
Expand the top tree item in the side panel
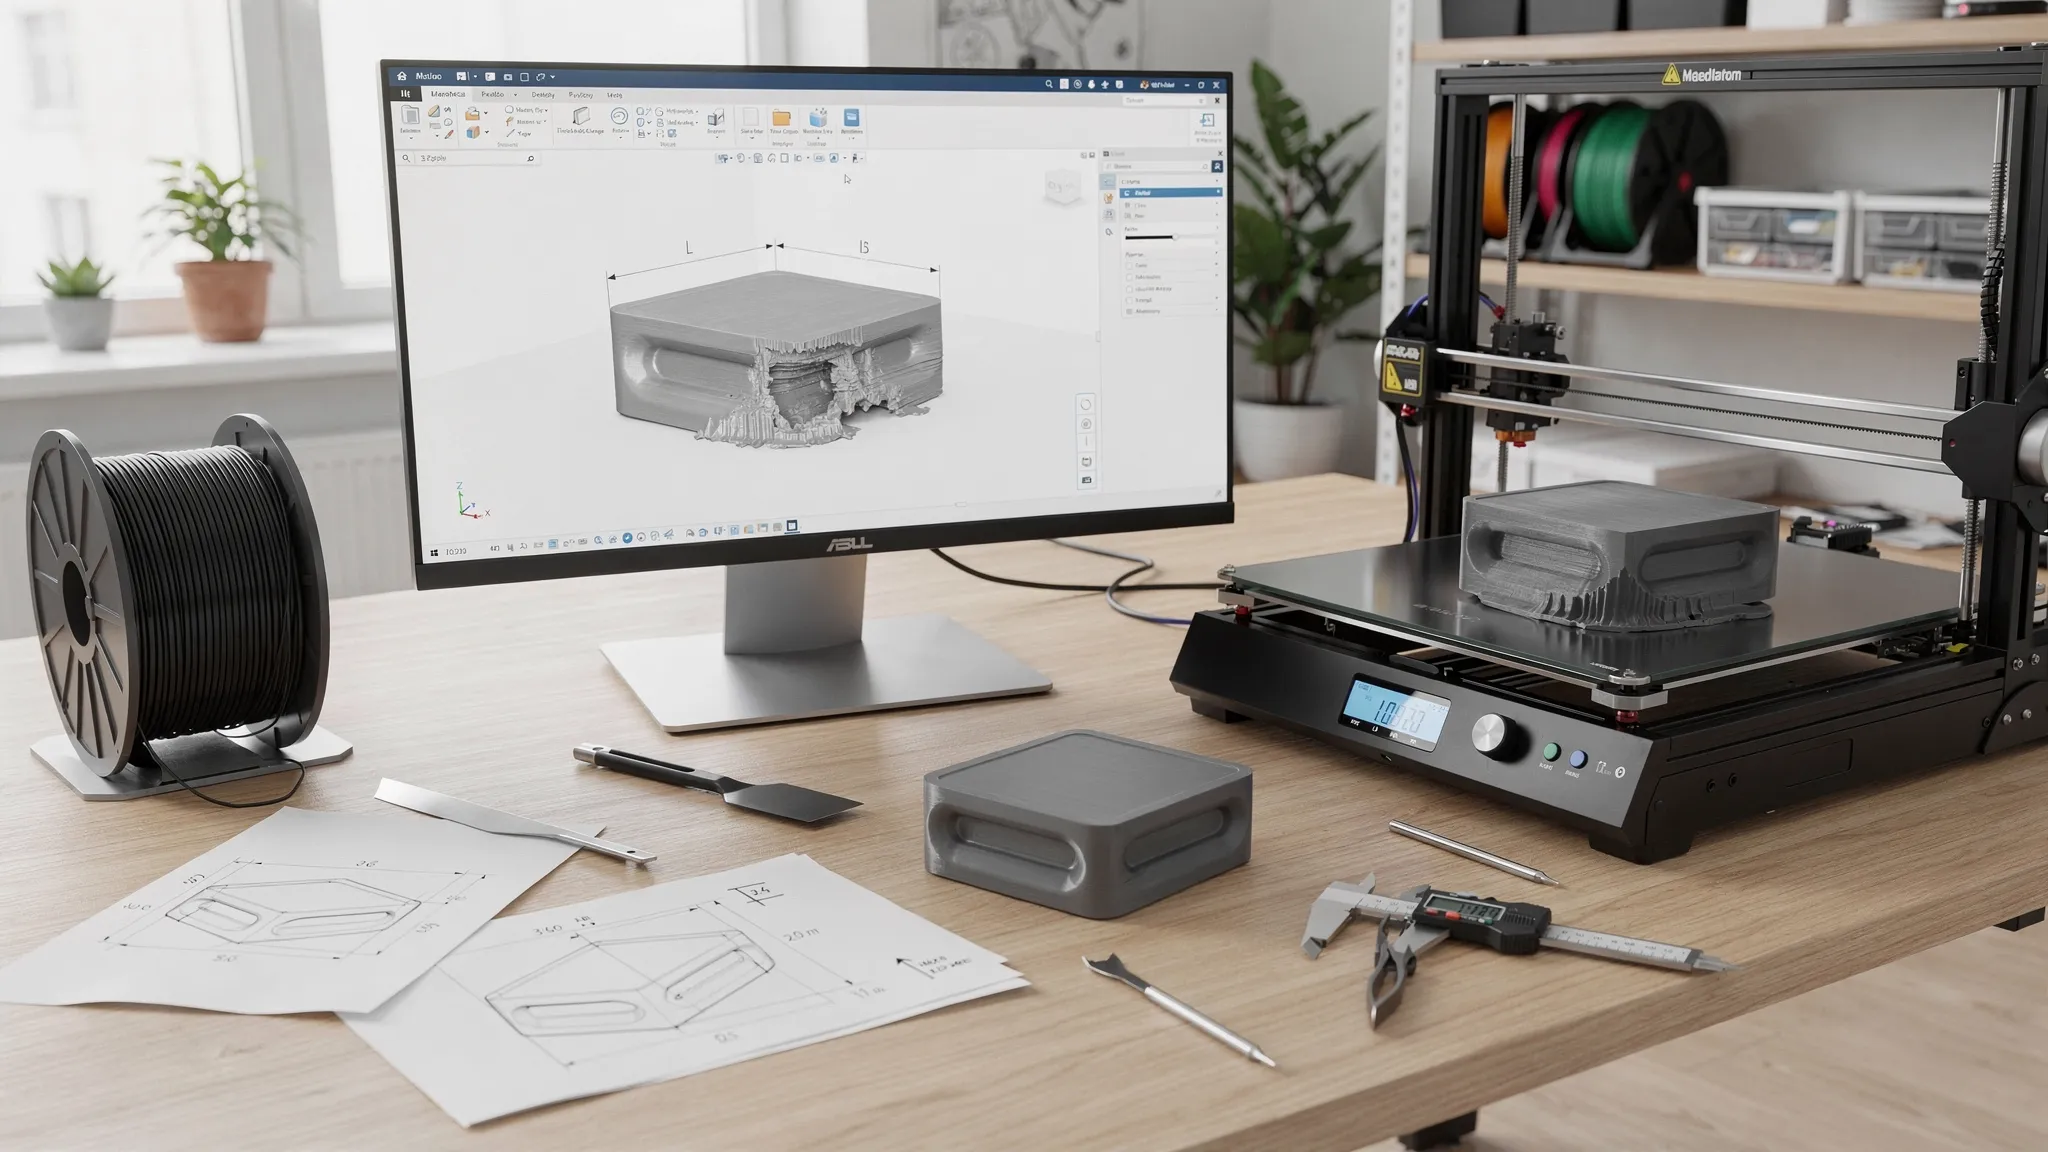coord(1216,181)
